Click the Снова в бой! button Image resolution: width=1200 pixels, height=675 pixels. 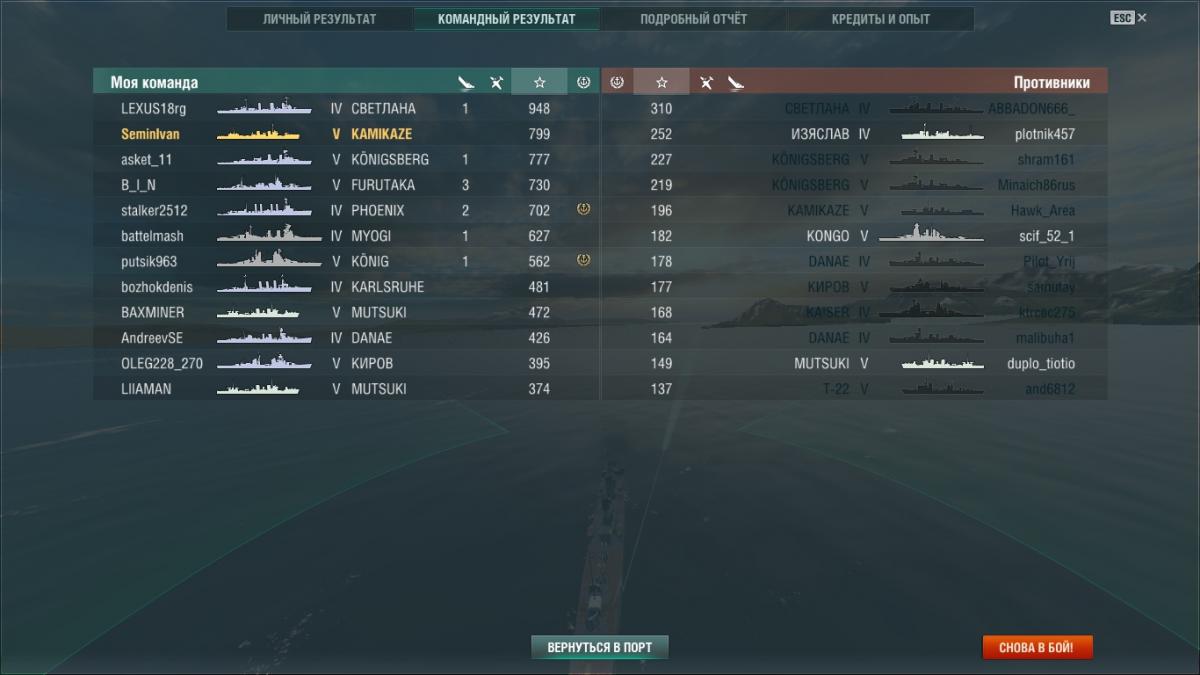click(x=1037, y=647)
